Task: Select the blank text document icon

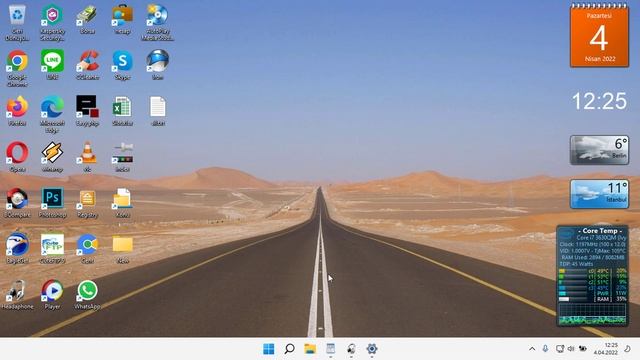Action: 158,107
